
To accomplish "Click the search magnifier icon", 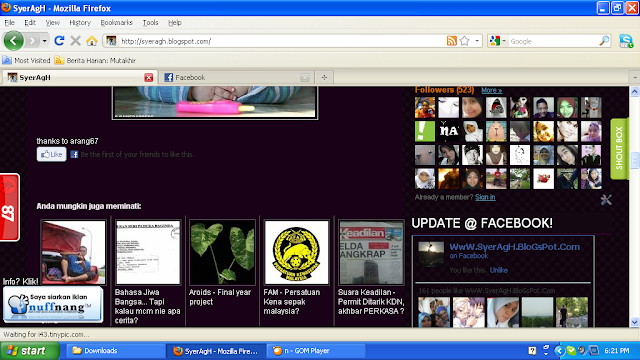I will pos(604,41).
